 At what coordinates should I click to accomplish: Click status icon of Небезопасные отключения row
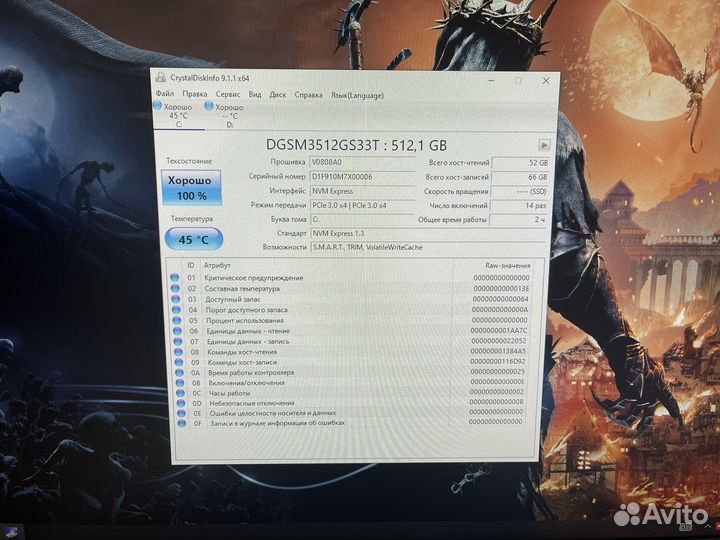tap(181, 403)
